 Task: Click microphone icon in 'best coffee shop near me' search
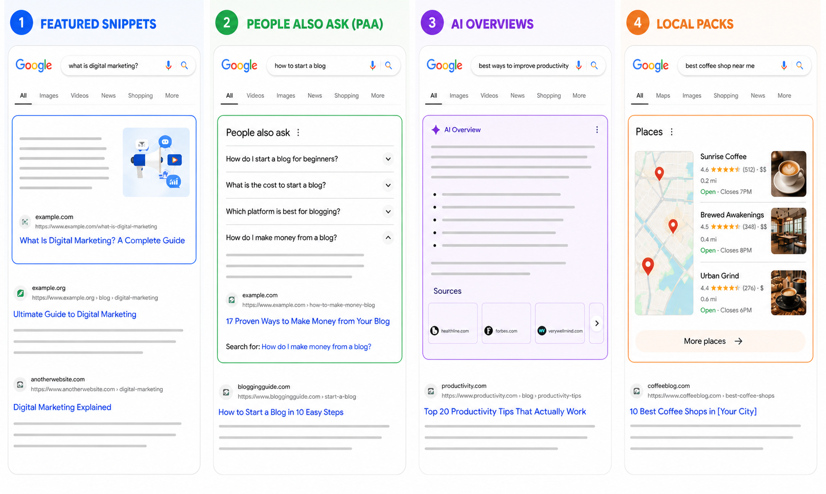point(784,65)
